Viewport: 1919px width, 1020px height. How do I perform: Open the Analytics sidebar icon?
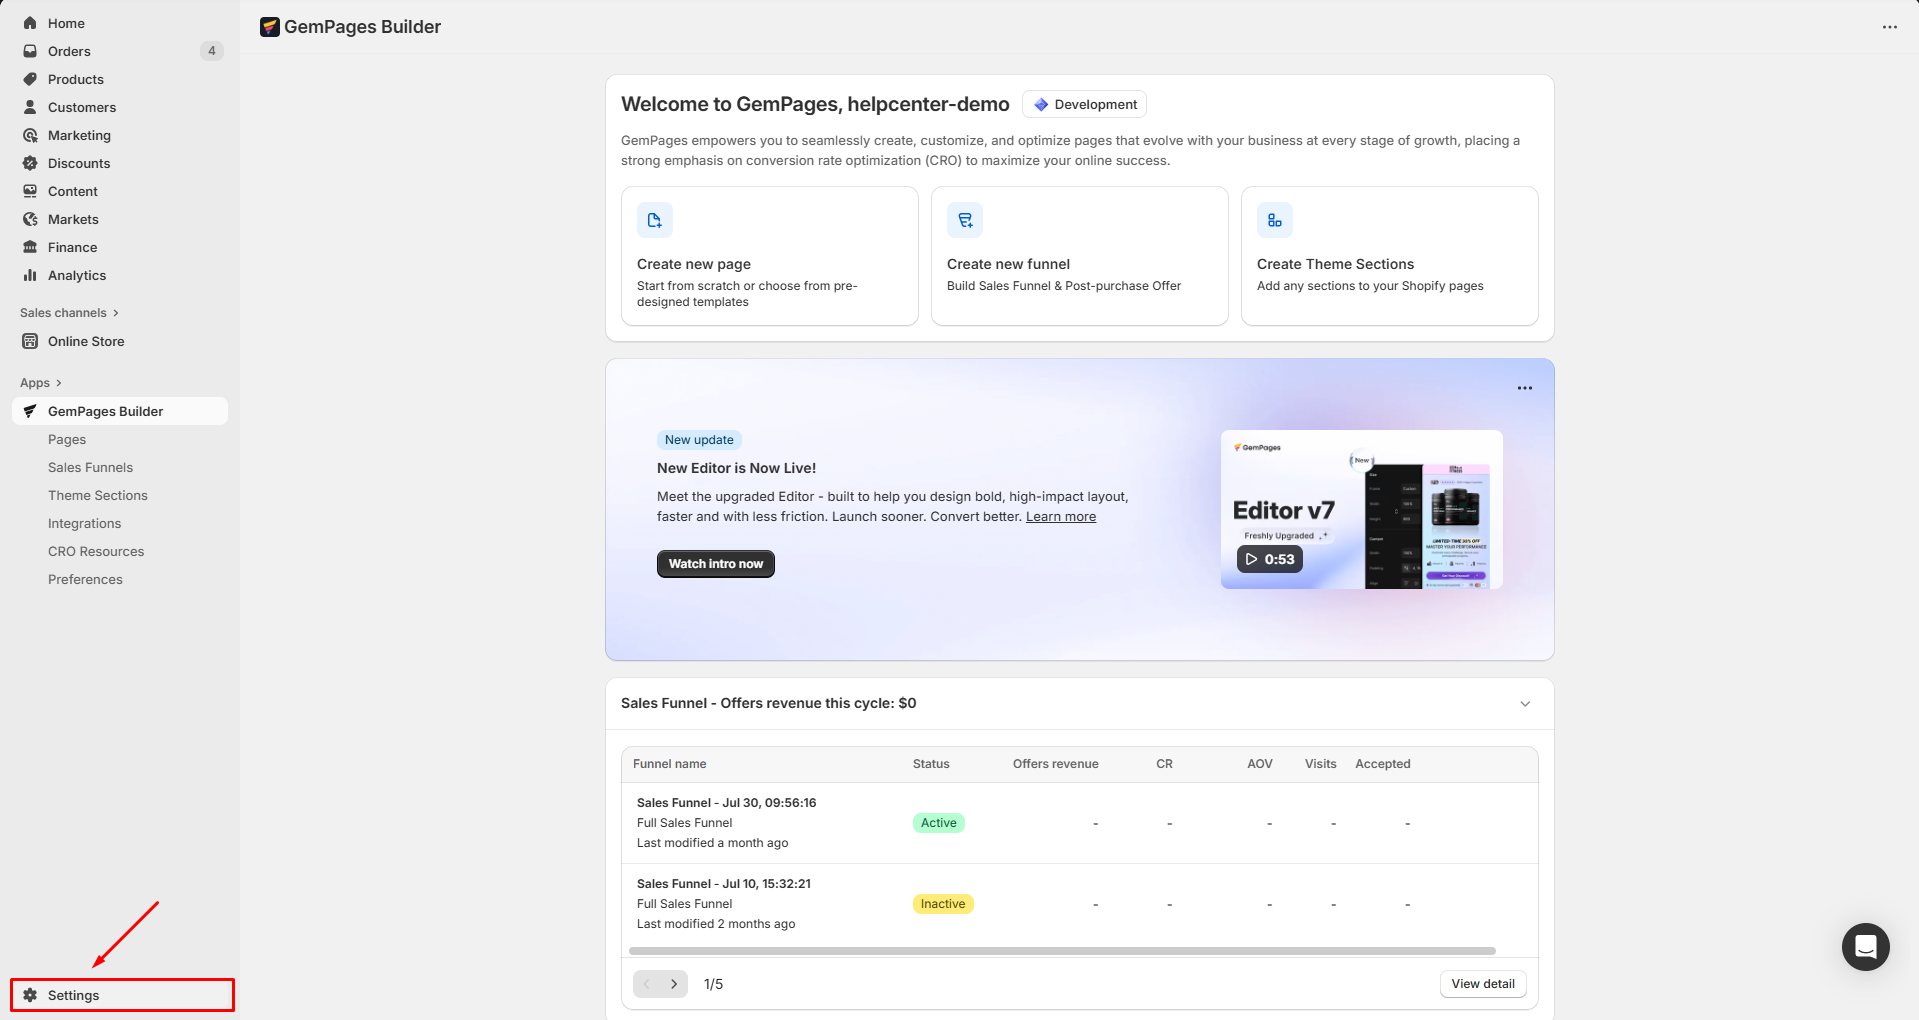[x=30, y=275]
